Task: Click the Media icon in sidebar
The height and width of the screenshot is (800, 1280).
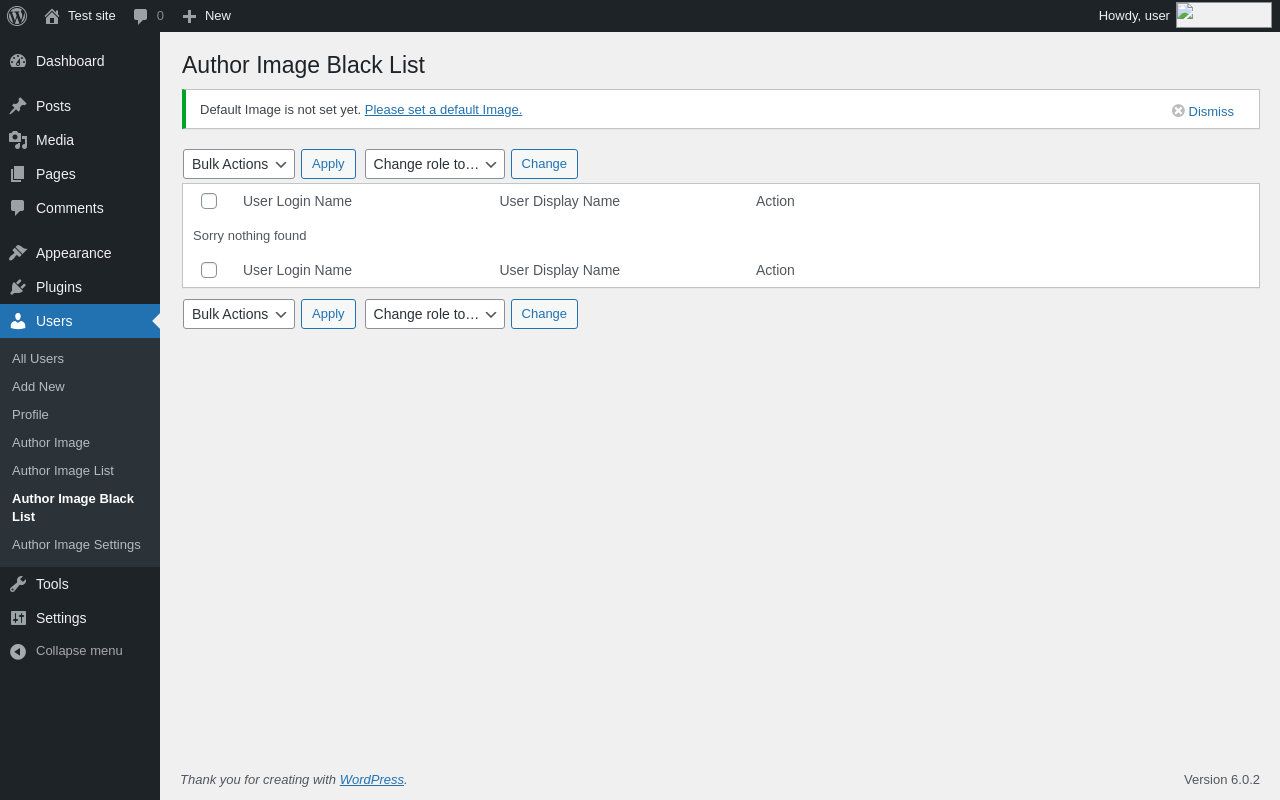Action: [x=18, y=140]
